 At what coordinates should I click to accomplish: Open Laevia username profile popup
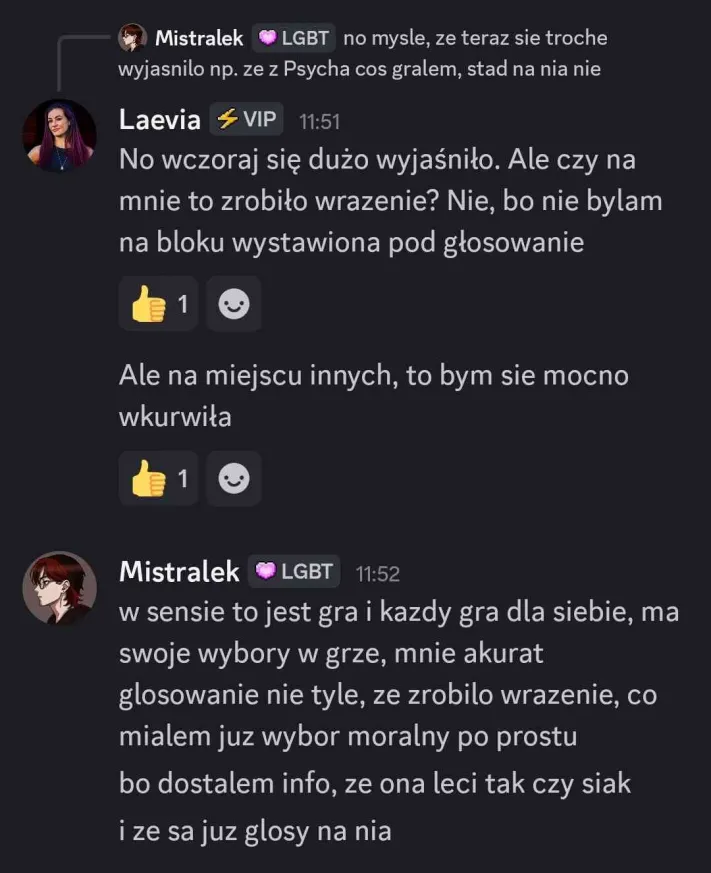160,120
